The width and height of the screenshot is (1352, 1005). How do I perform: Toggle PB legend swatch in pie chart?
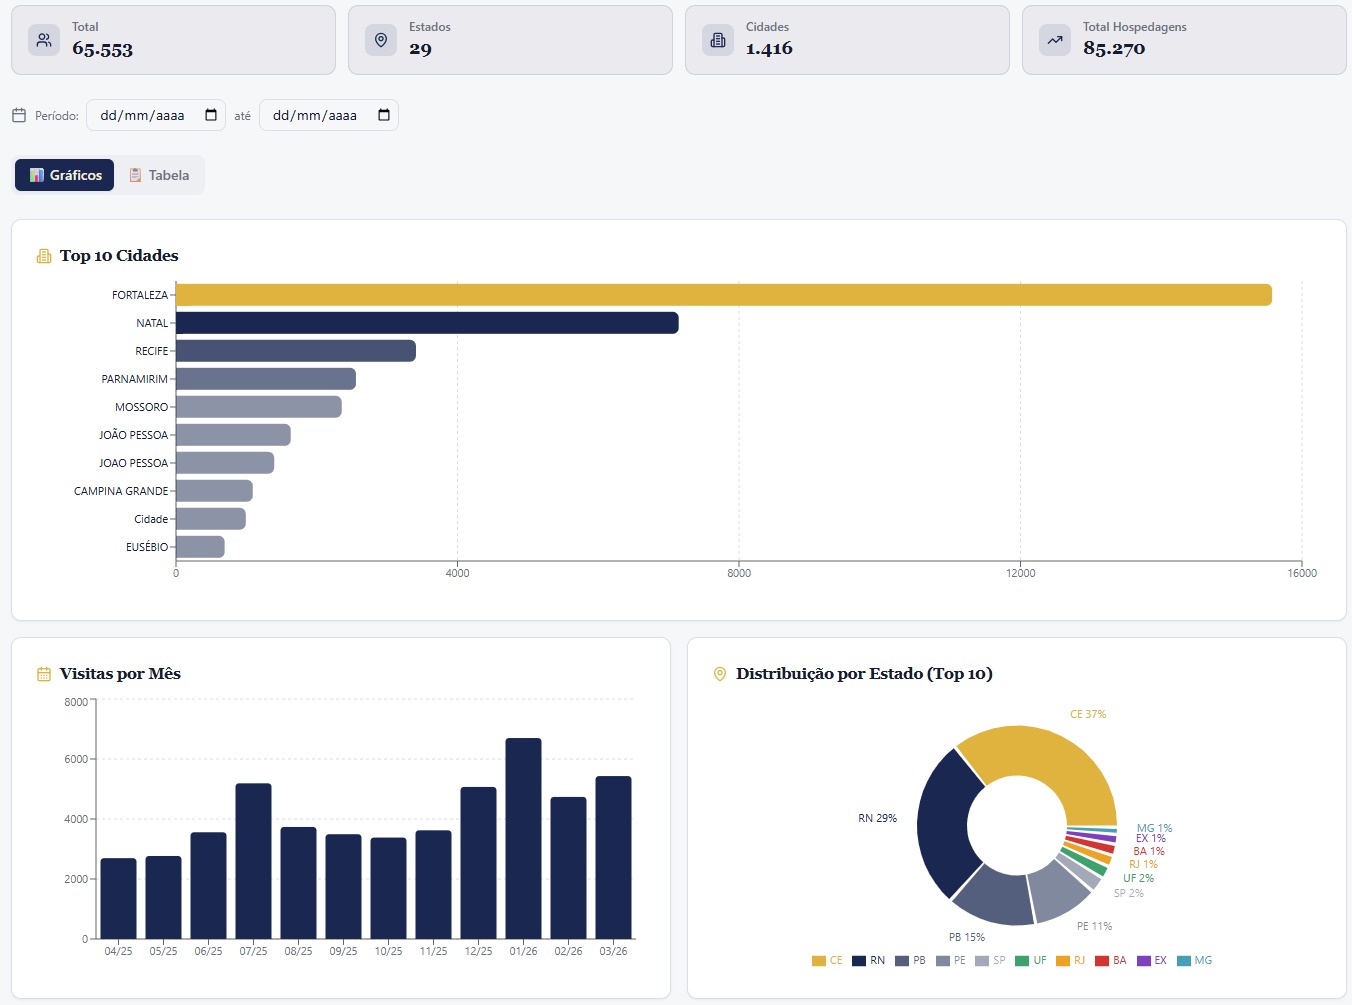click(902, 961)
